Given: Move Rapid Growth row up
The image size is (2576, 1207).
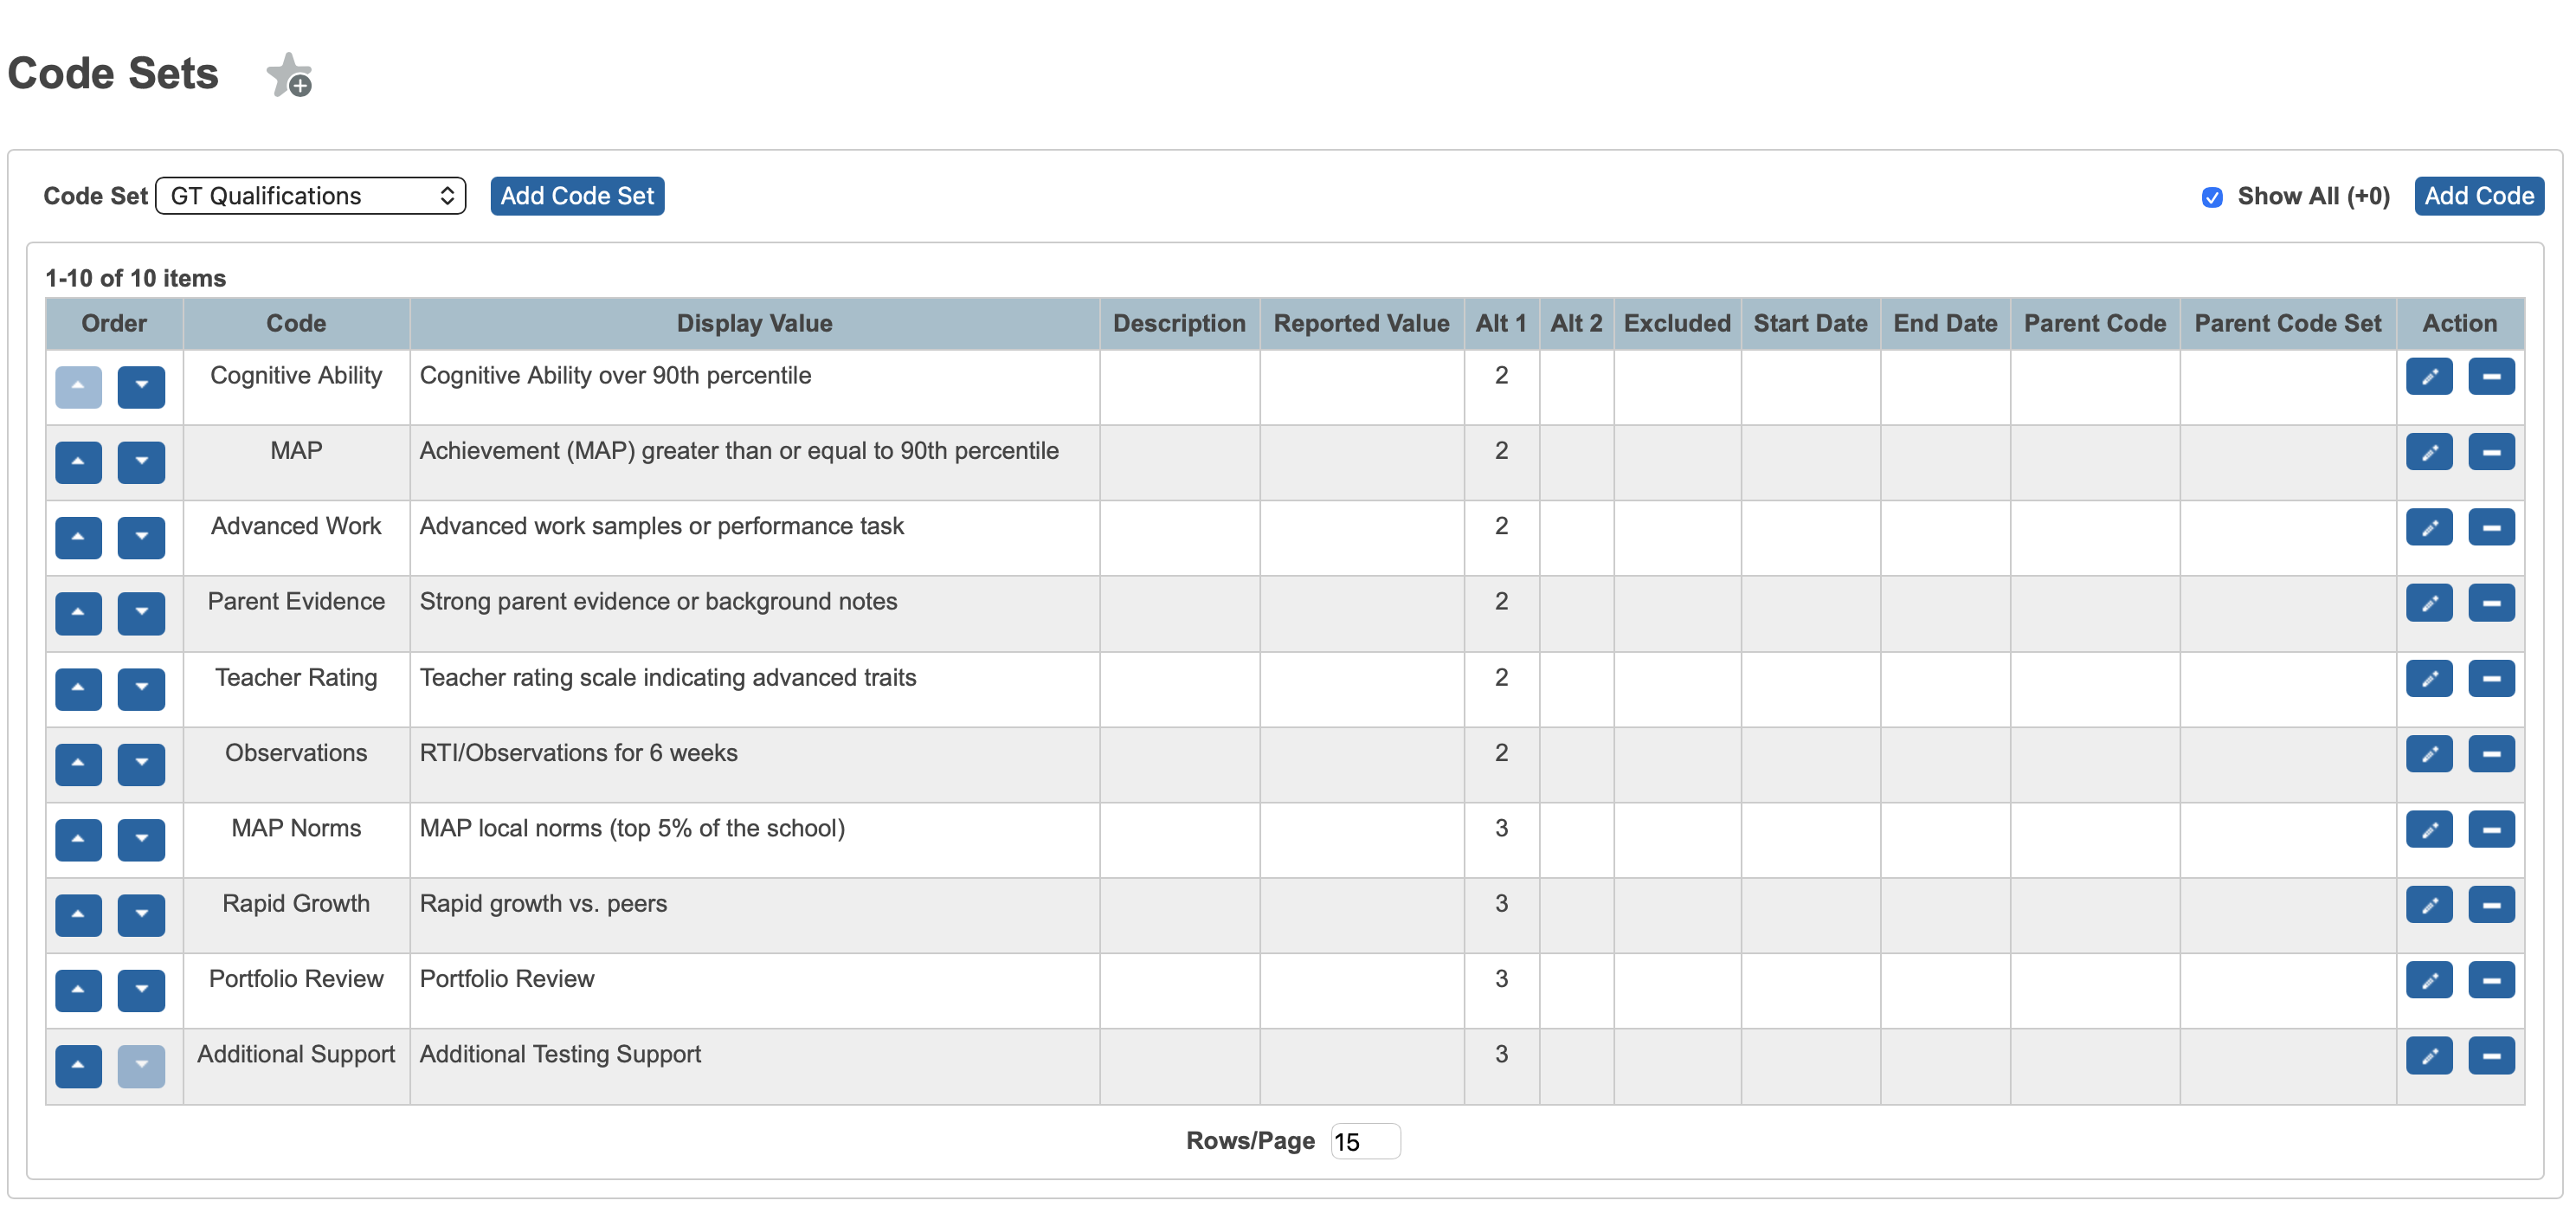Looking at the screenshot, I should 78,915.
